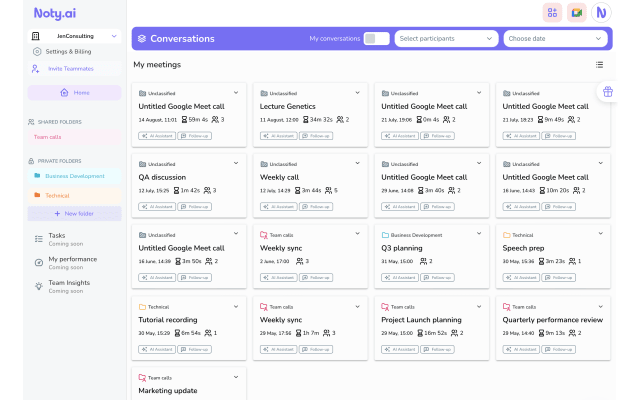640x400 pixels.
Task: Click the My performance gauge icon
Action: coord(39,262)
